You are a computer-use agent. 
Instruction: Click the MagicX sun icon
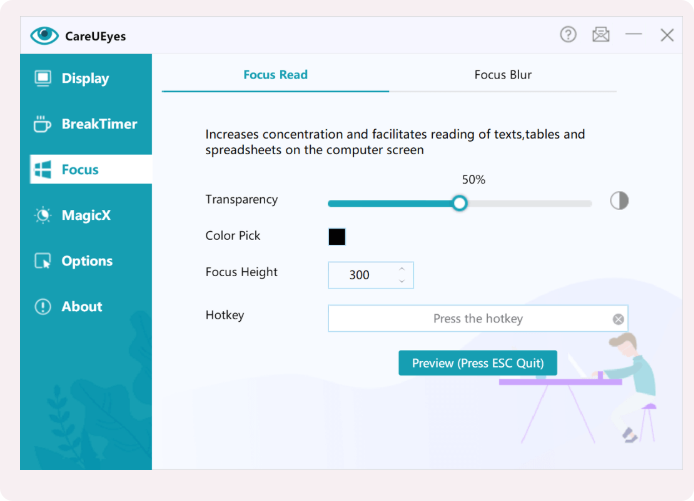point(43,215)
